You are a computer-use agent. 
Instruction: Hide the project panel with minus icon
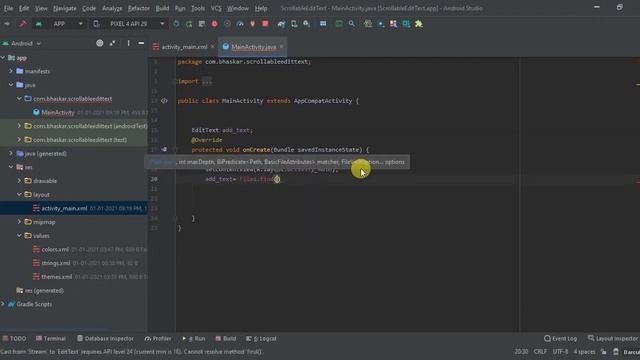[x=141, y=43]
